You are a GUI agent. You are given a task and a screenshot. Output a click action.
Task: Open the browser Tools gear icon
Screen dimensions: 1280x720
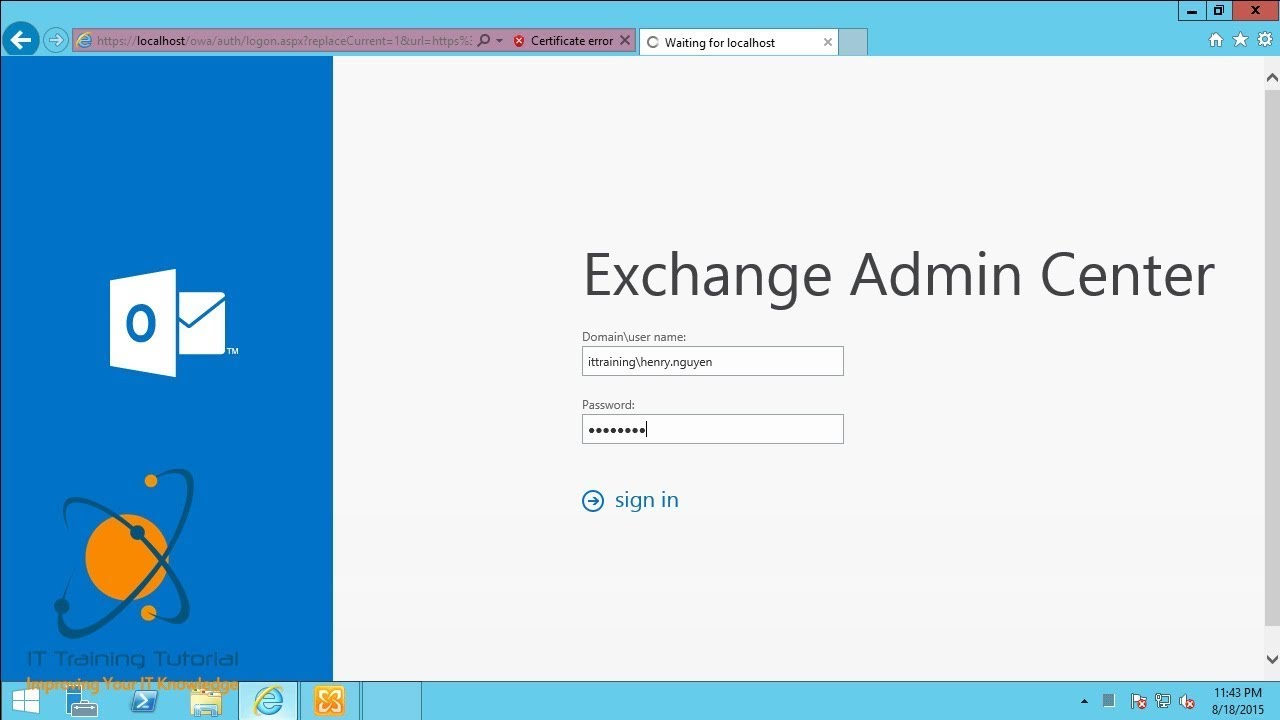point(1264,40)
